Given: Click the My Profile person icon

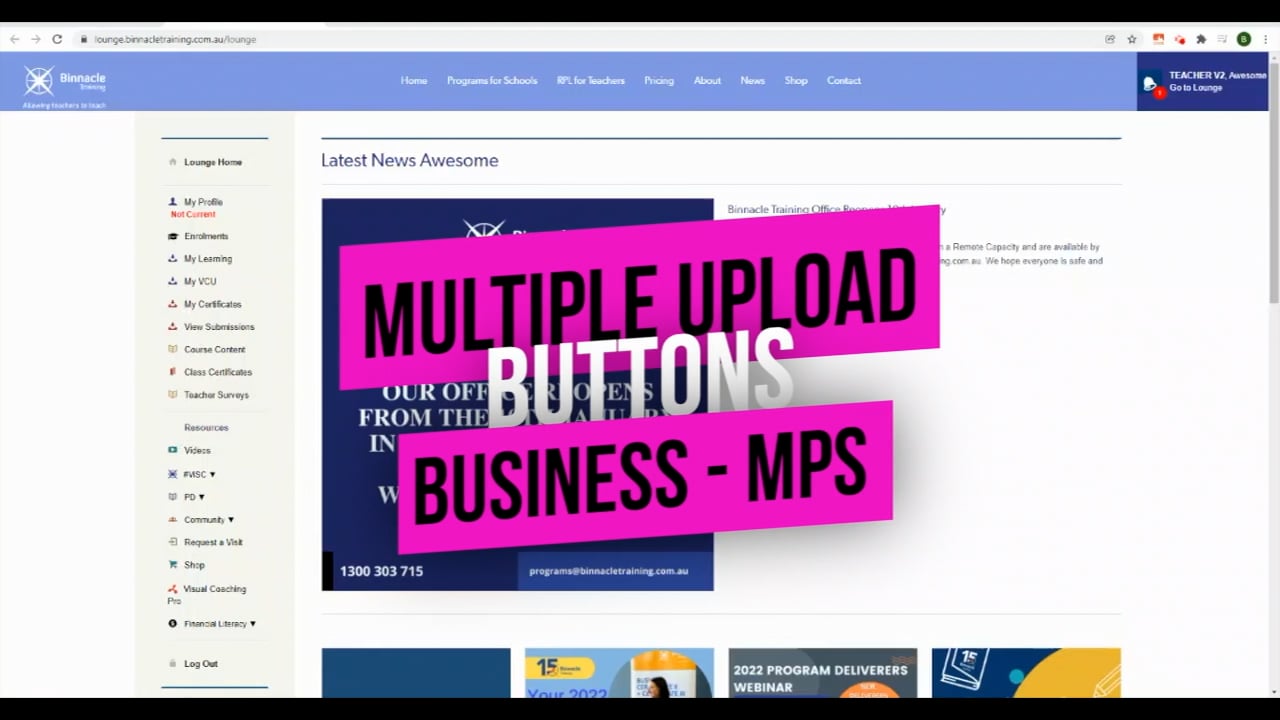Looking at the screenshot, I should 173,202.
